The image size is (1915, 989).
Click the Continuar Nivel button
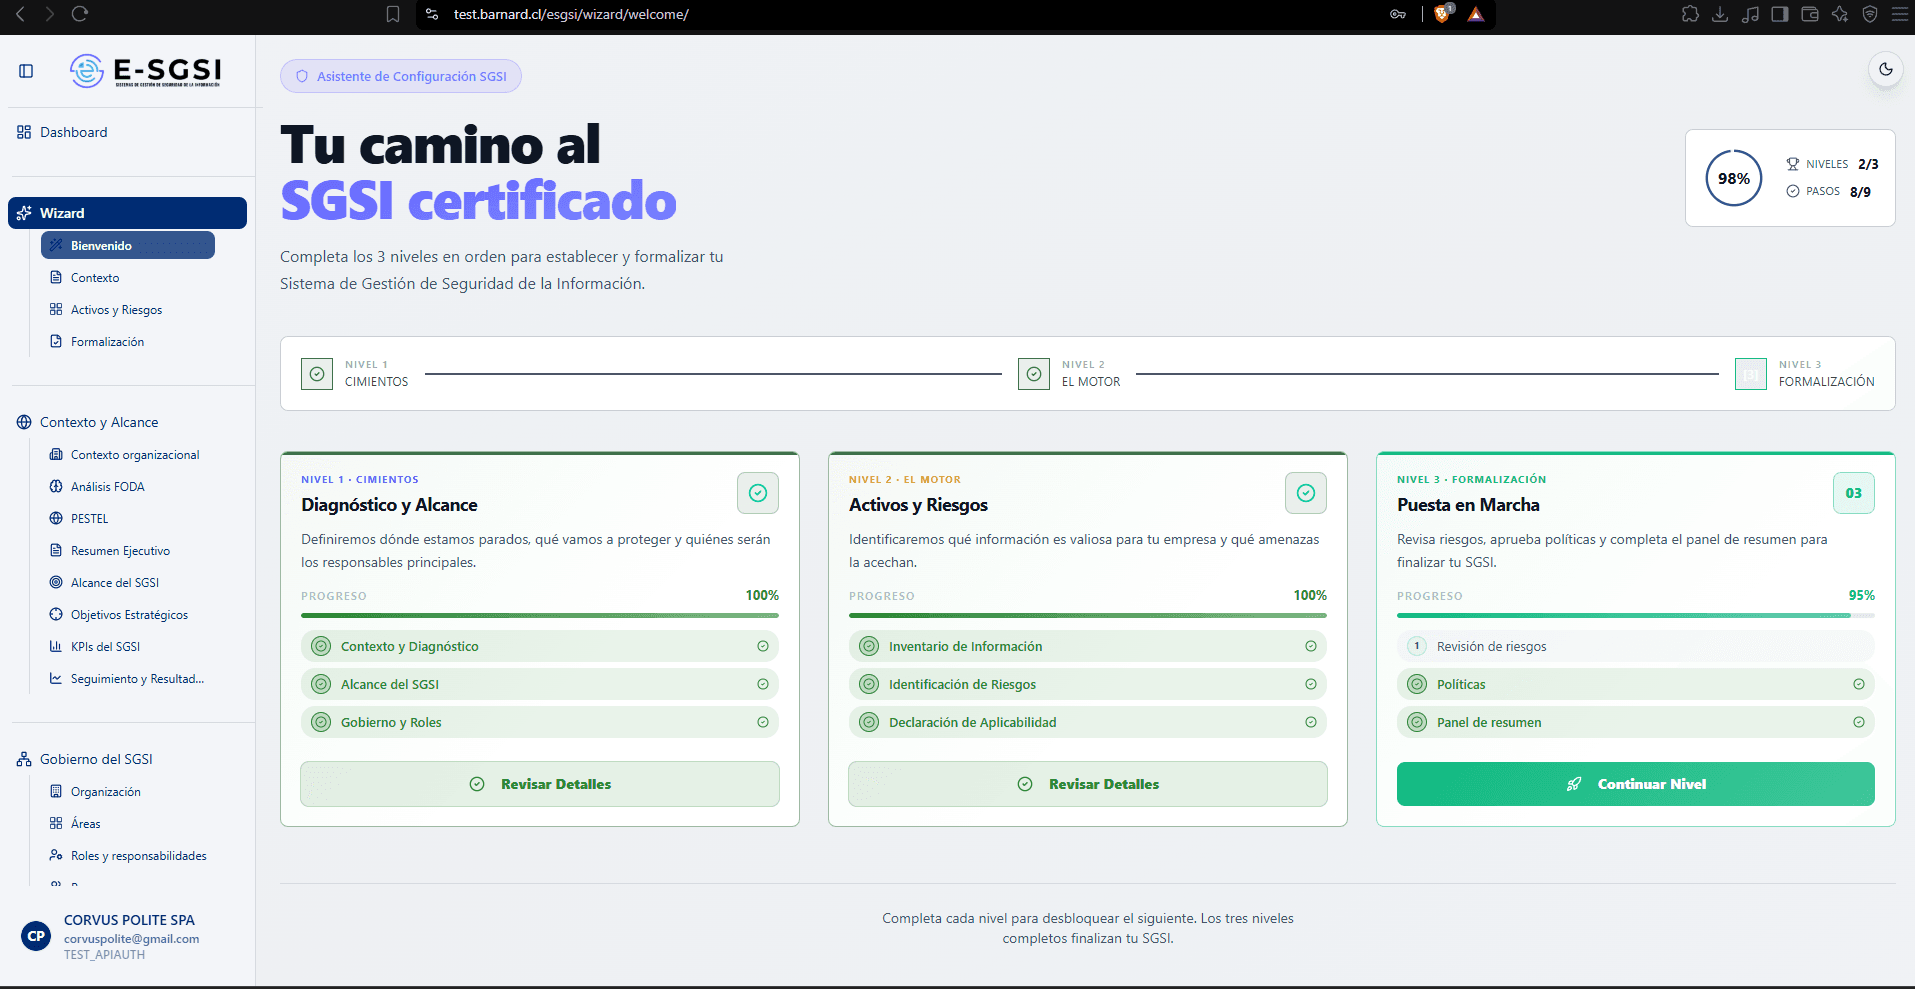point(1636,784)
